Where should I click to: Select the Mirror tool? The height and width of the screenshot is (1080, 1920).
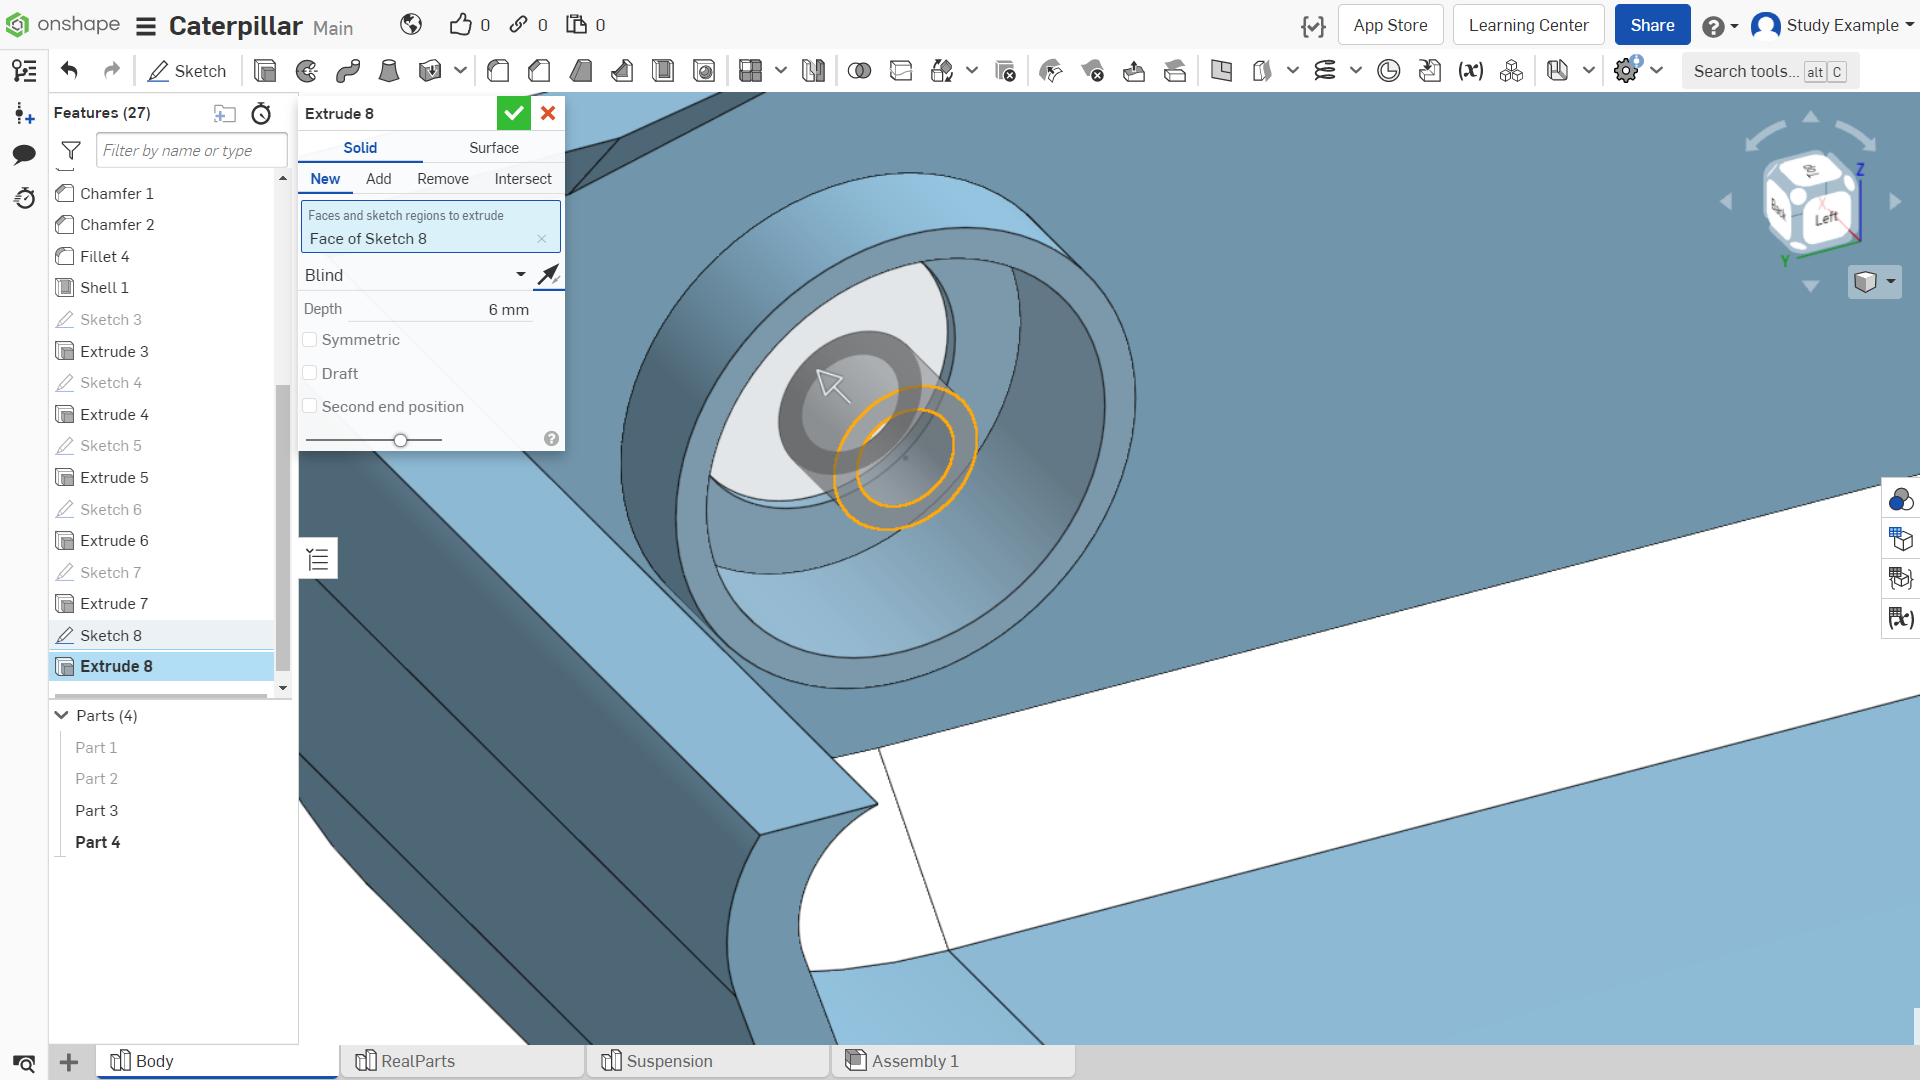(814, 70)
